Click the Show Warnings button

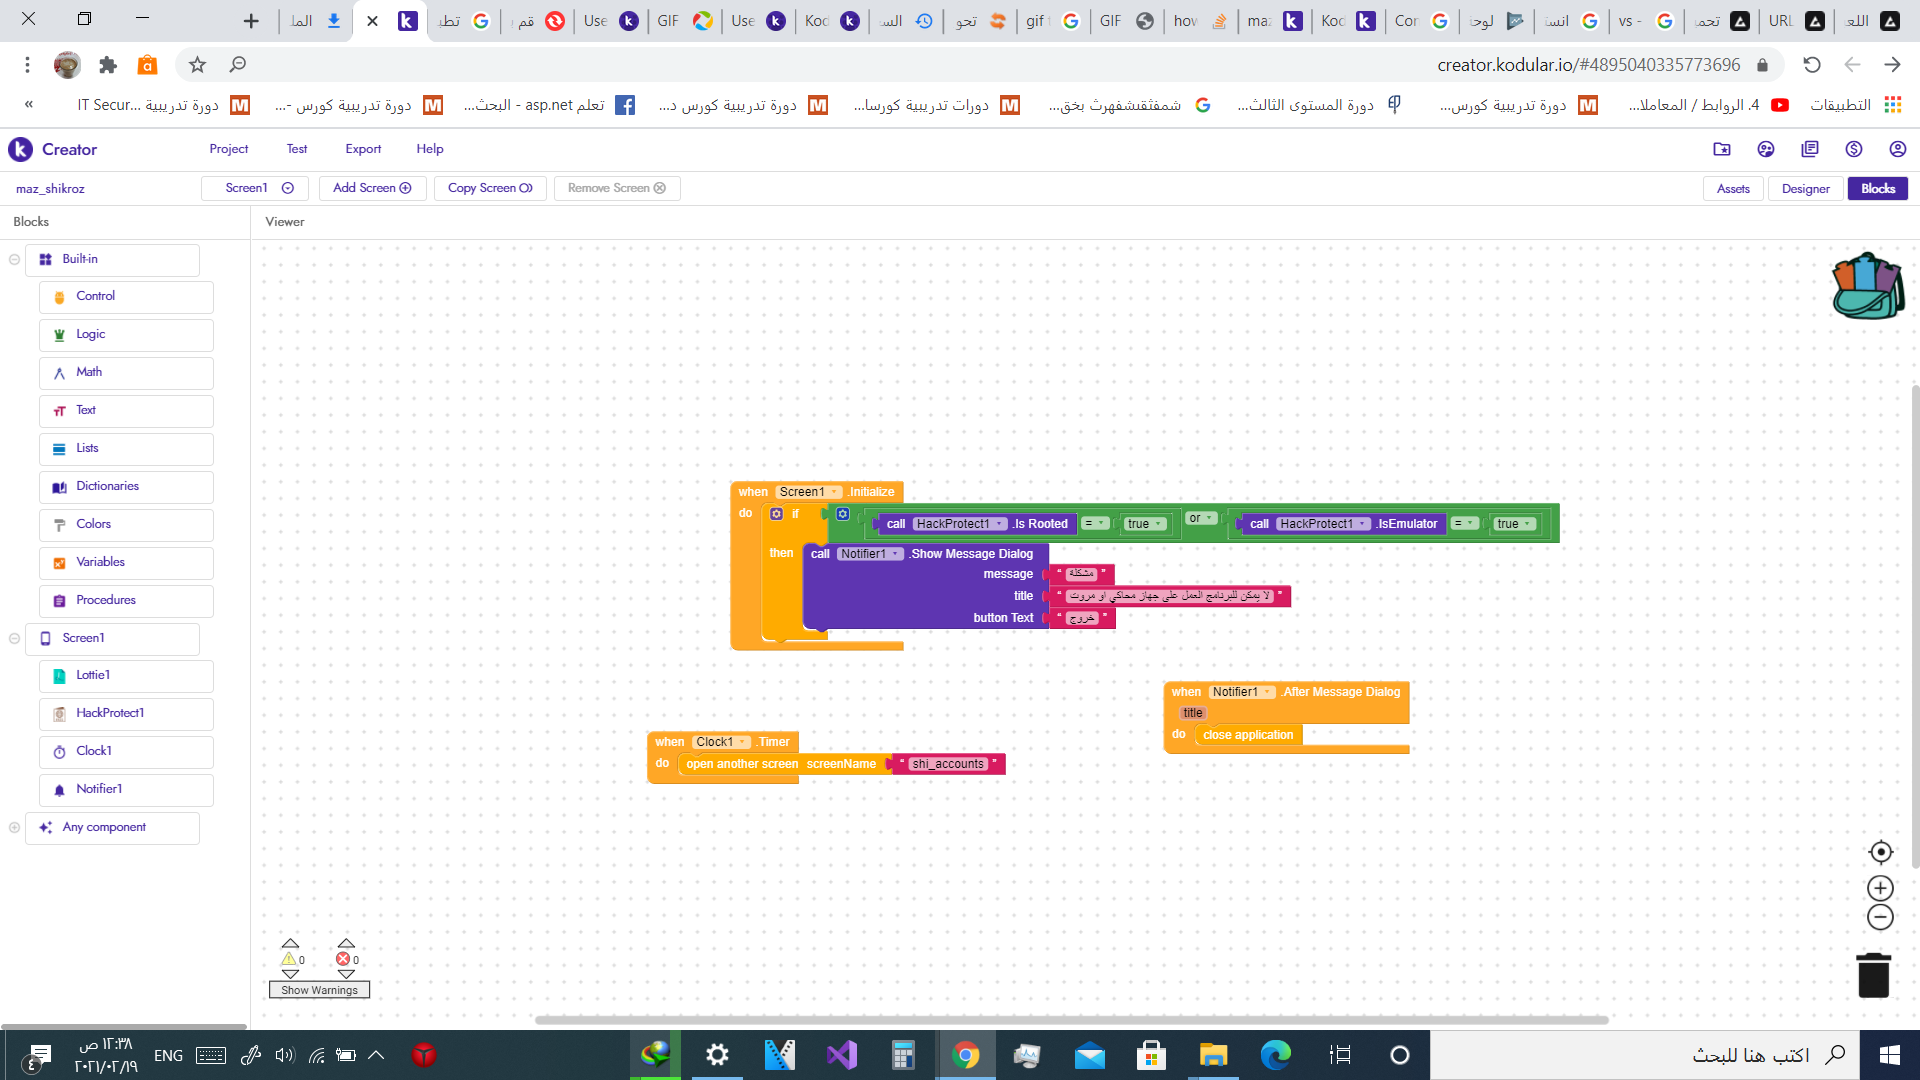click(x=319, y=990)
